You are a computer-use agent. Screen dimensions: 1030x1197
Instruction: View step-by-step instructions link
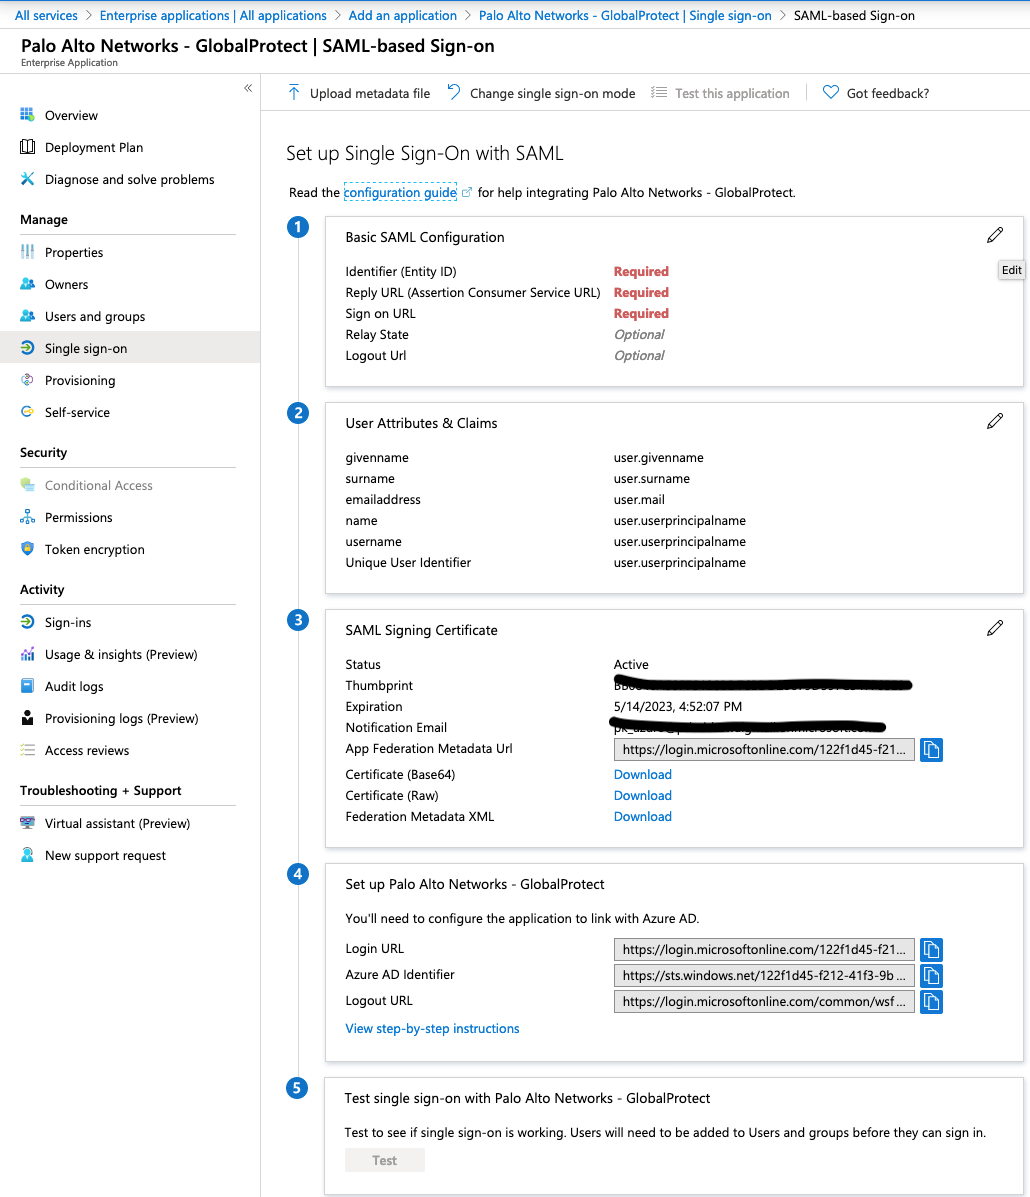pos(432,1028)
